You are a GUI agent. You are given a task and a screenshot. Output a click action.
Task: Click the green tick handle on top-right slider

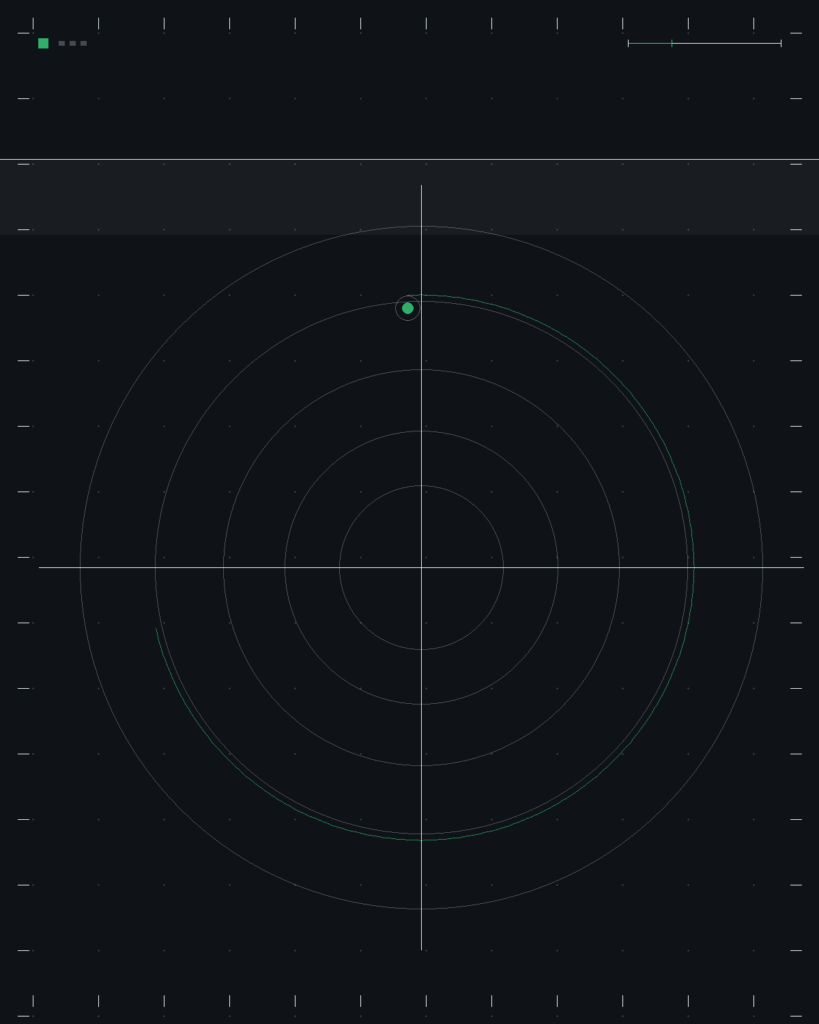tap(671, 43)
